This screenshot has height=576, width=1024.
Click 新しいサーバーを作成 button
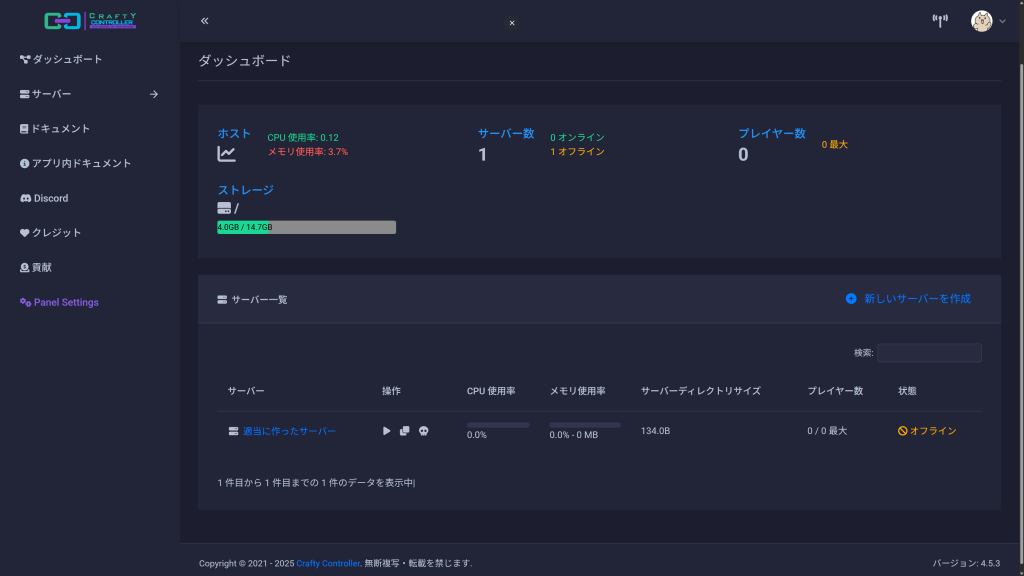click(908, 299)
